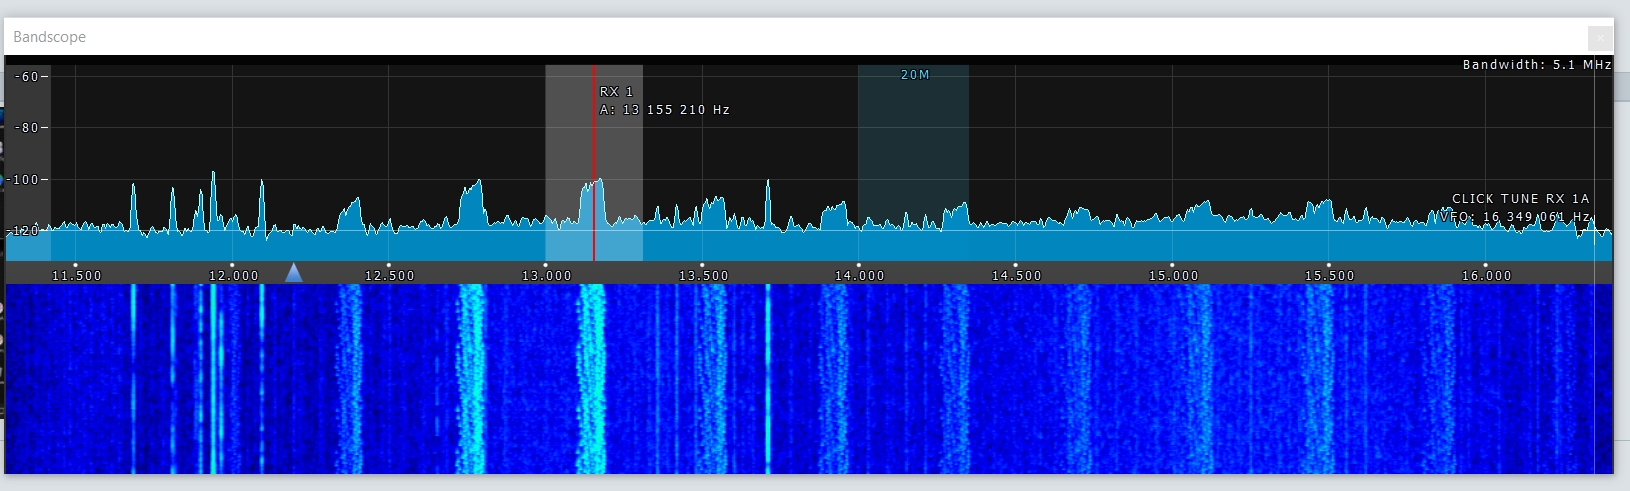Click the 14.000 frequency scale label

[859, 276]
